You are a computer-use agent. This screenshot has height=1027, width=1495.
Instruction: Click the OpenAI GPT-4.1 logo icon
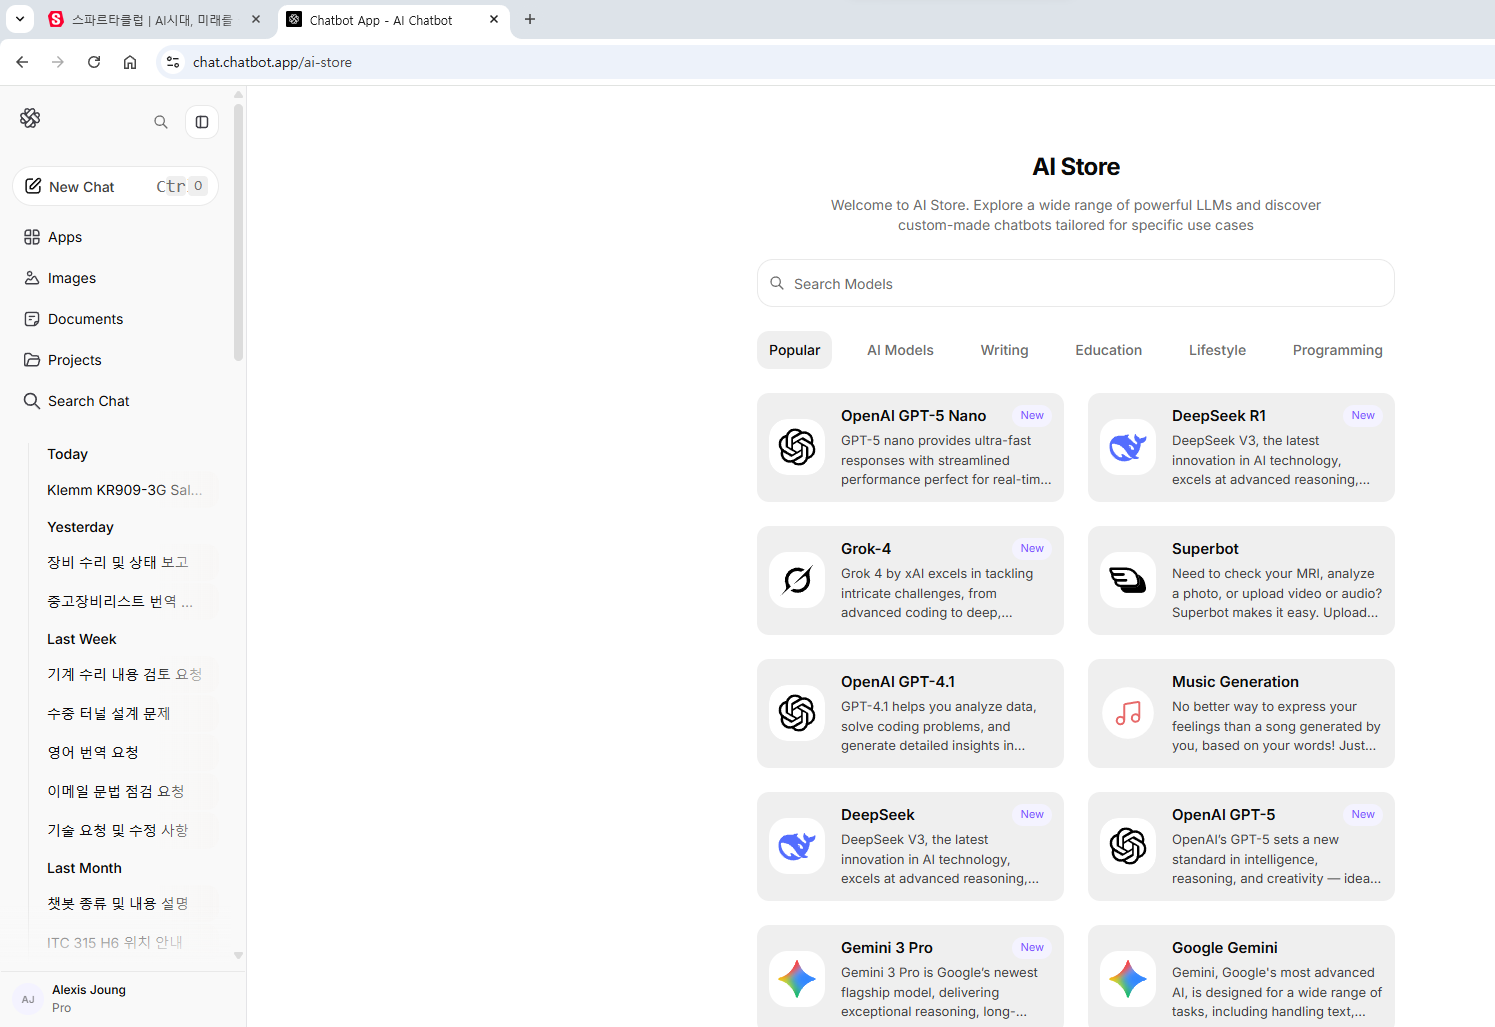[797, 713]
